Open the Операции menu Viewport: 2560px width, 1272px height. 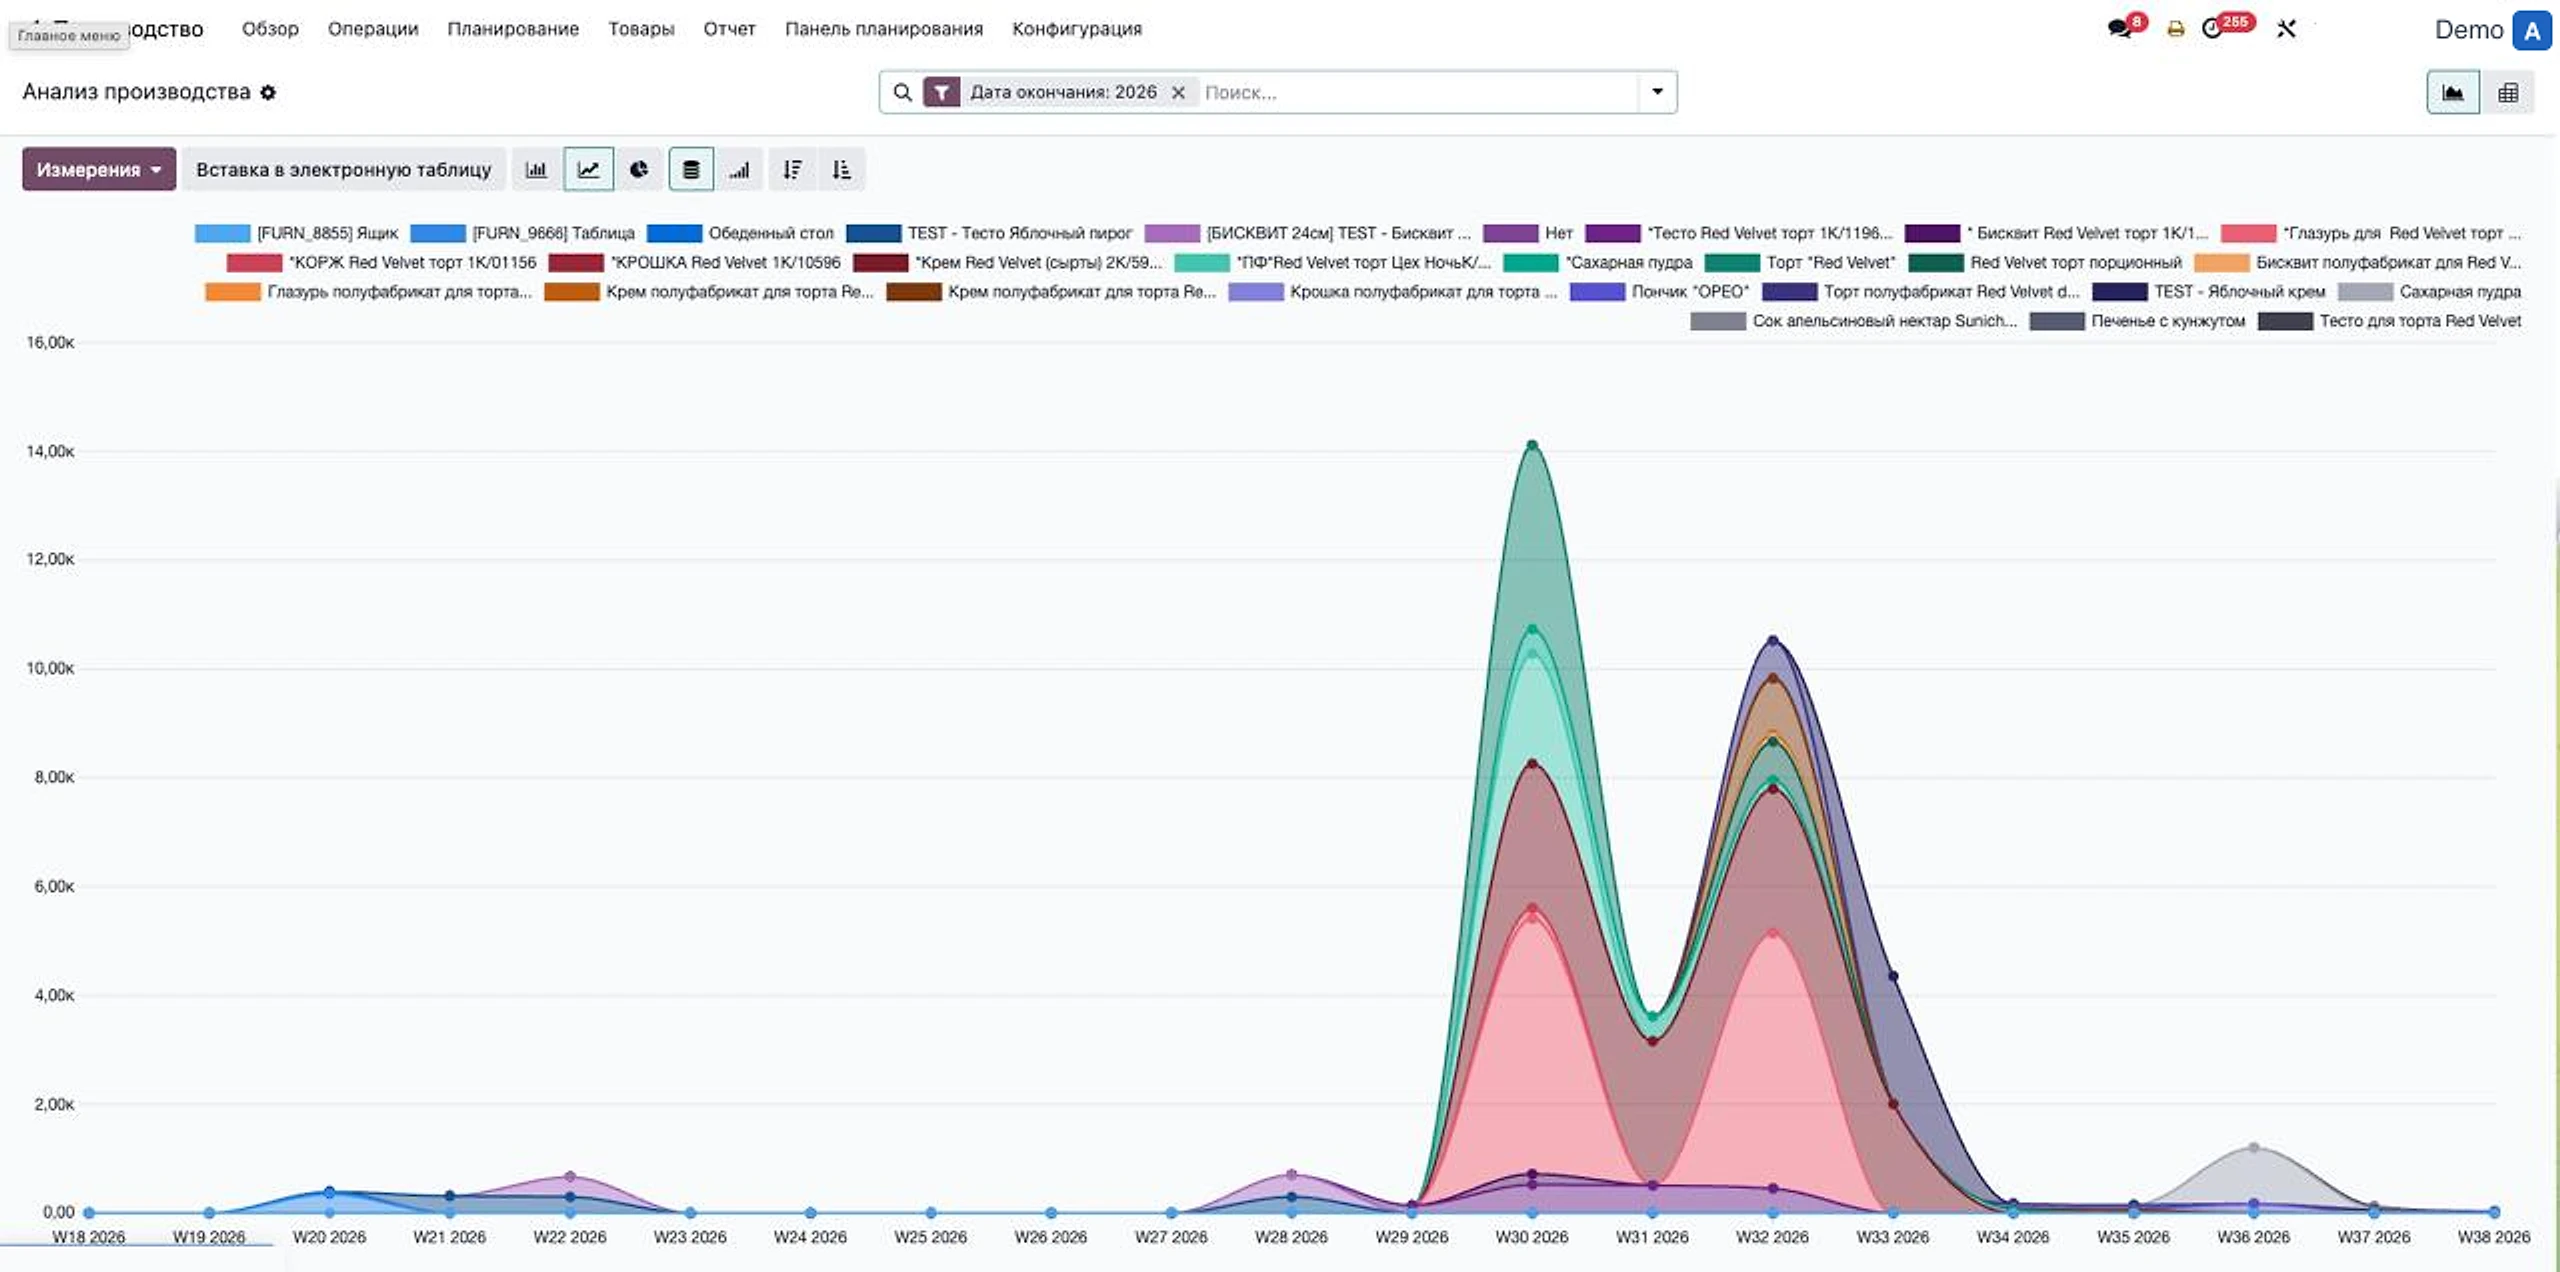click(x=373, y=29)
